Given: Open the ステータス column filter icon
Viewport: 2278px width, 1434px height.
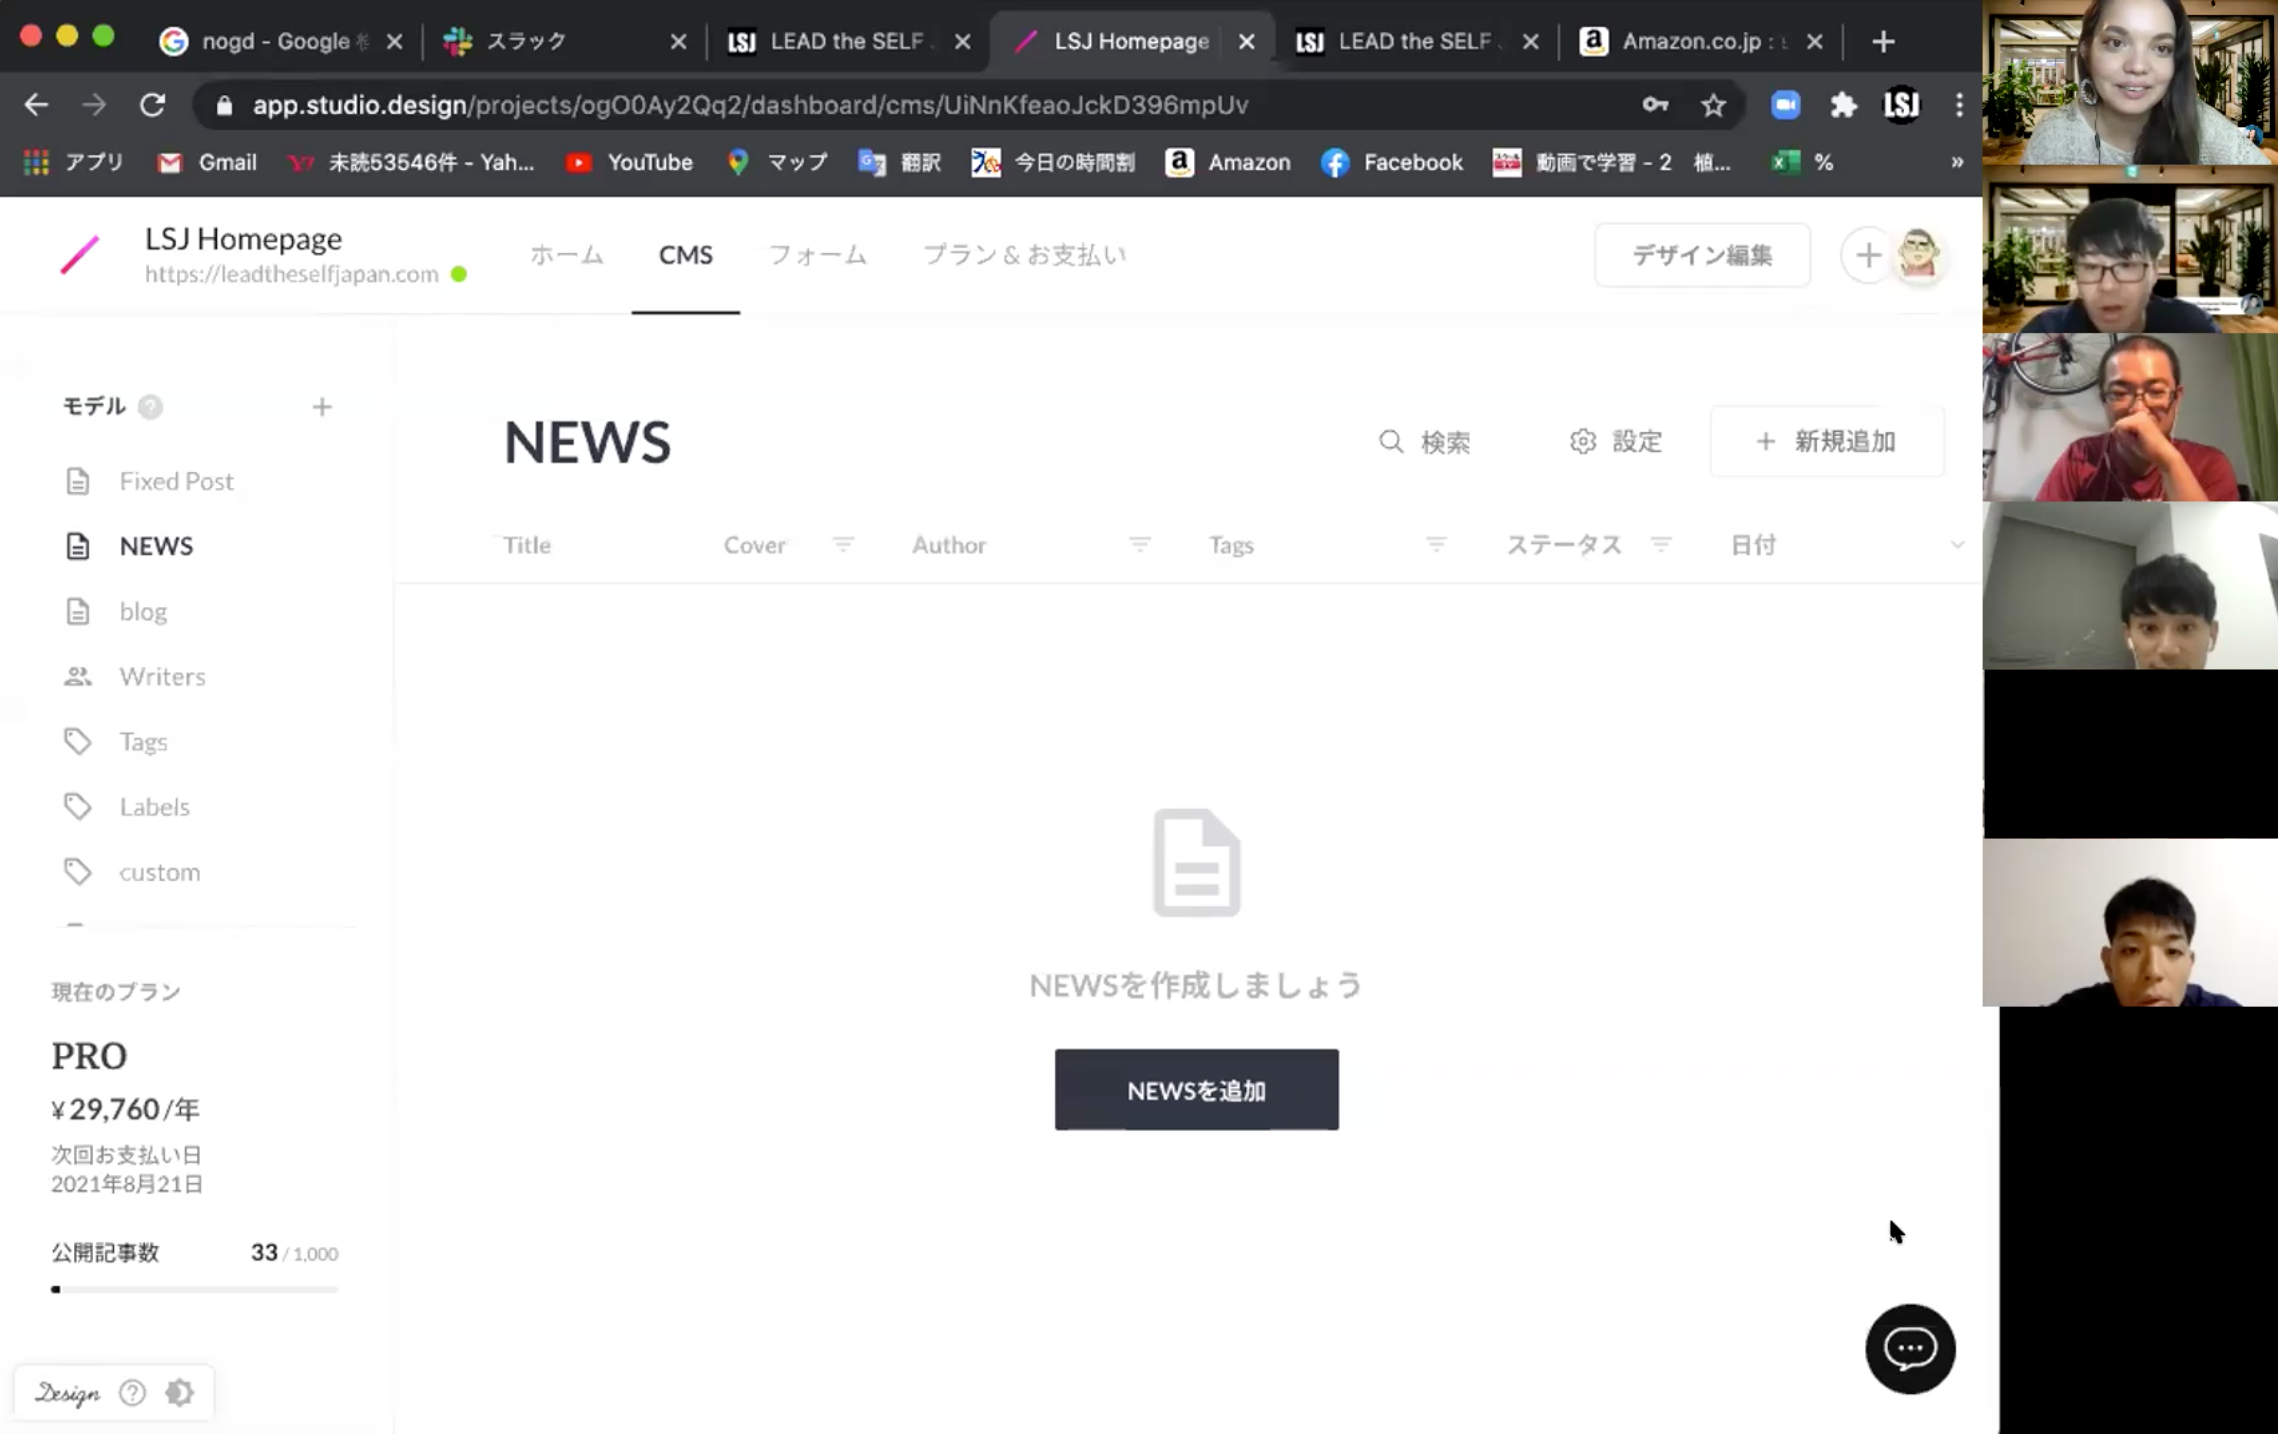Looking at the screenshot, I should tap(1661, 544).
